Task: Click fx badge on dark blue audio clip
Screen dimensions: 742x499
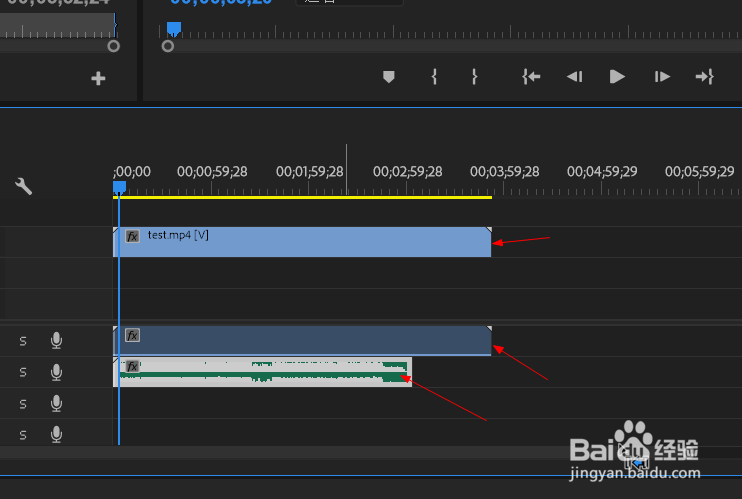Action: tap(132, 335)
